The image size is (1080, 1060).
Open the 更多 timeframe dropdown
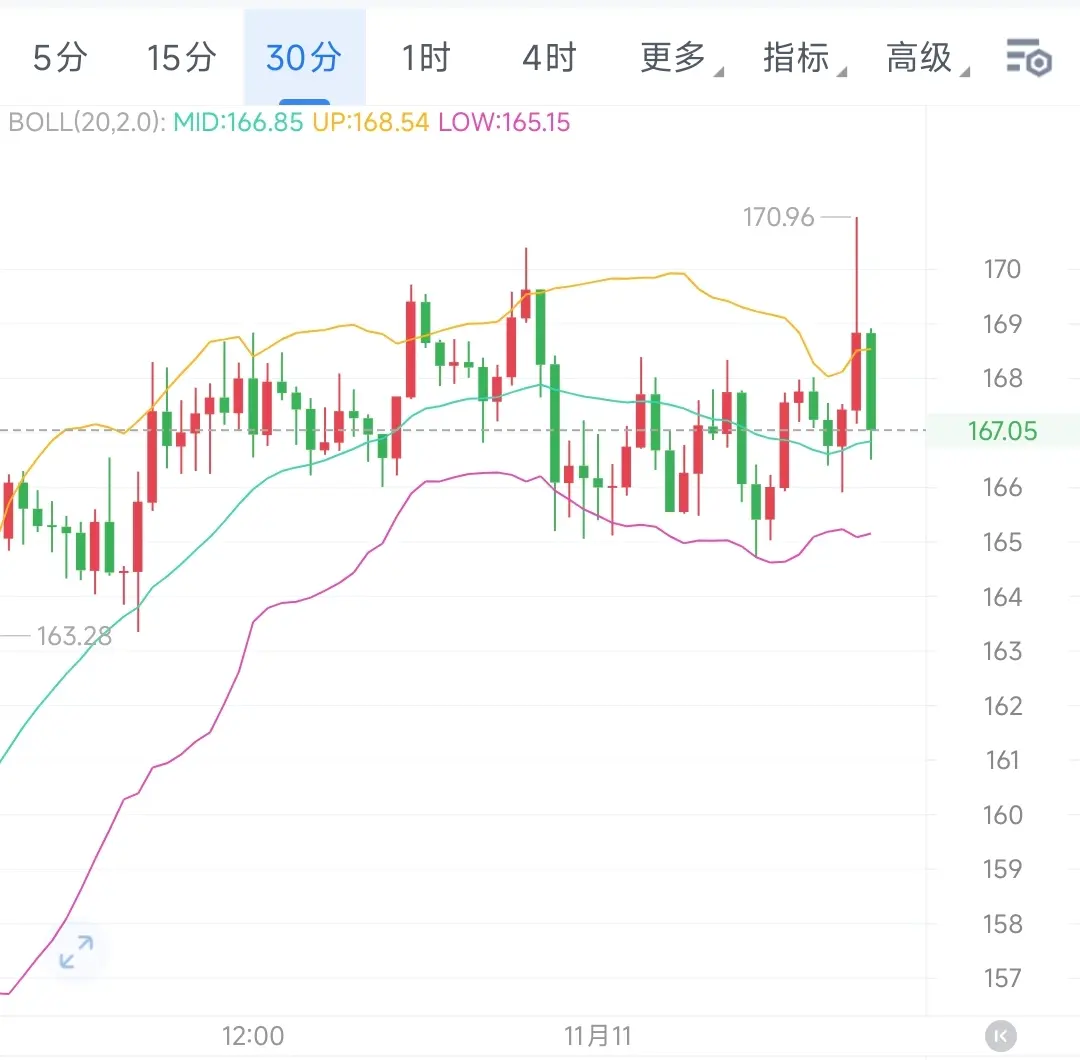click(681, 58)
